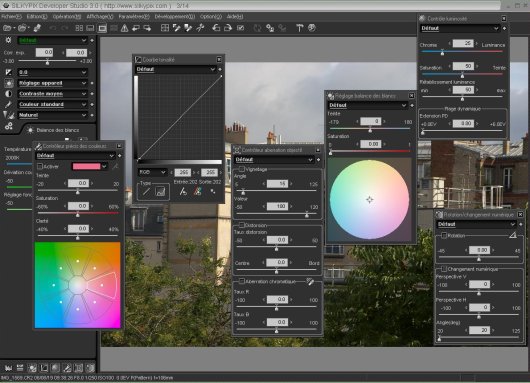Click the gears development settings icon
Screen dimensions: 530x383
(8, 126)
